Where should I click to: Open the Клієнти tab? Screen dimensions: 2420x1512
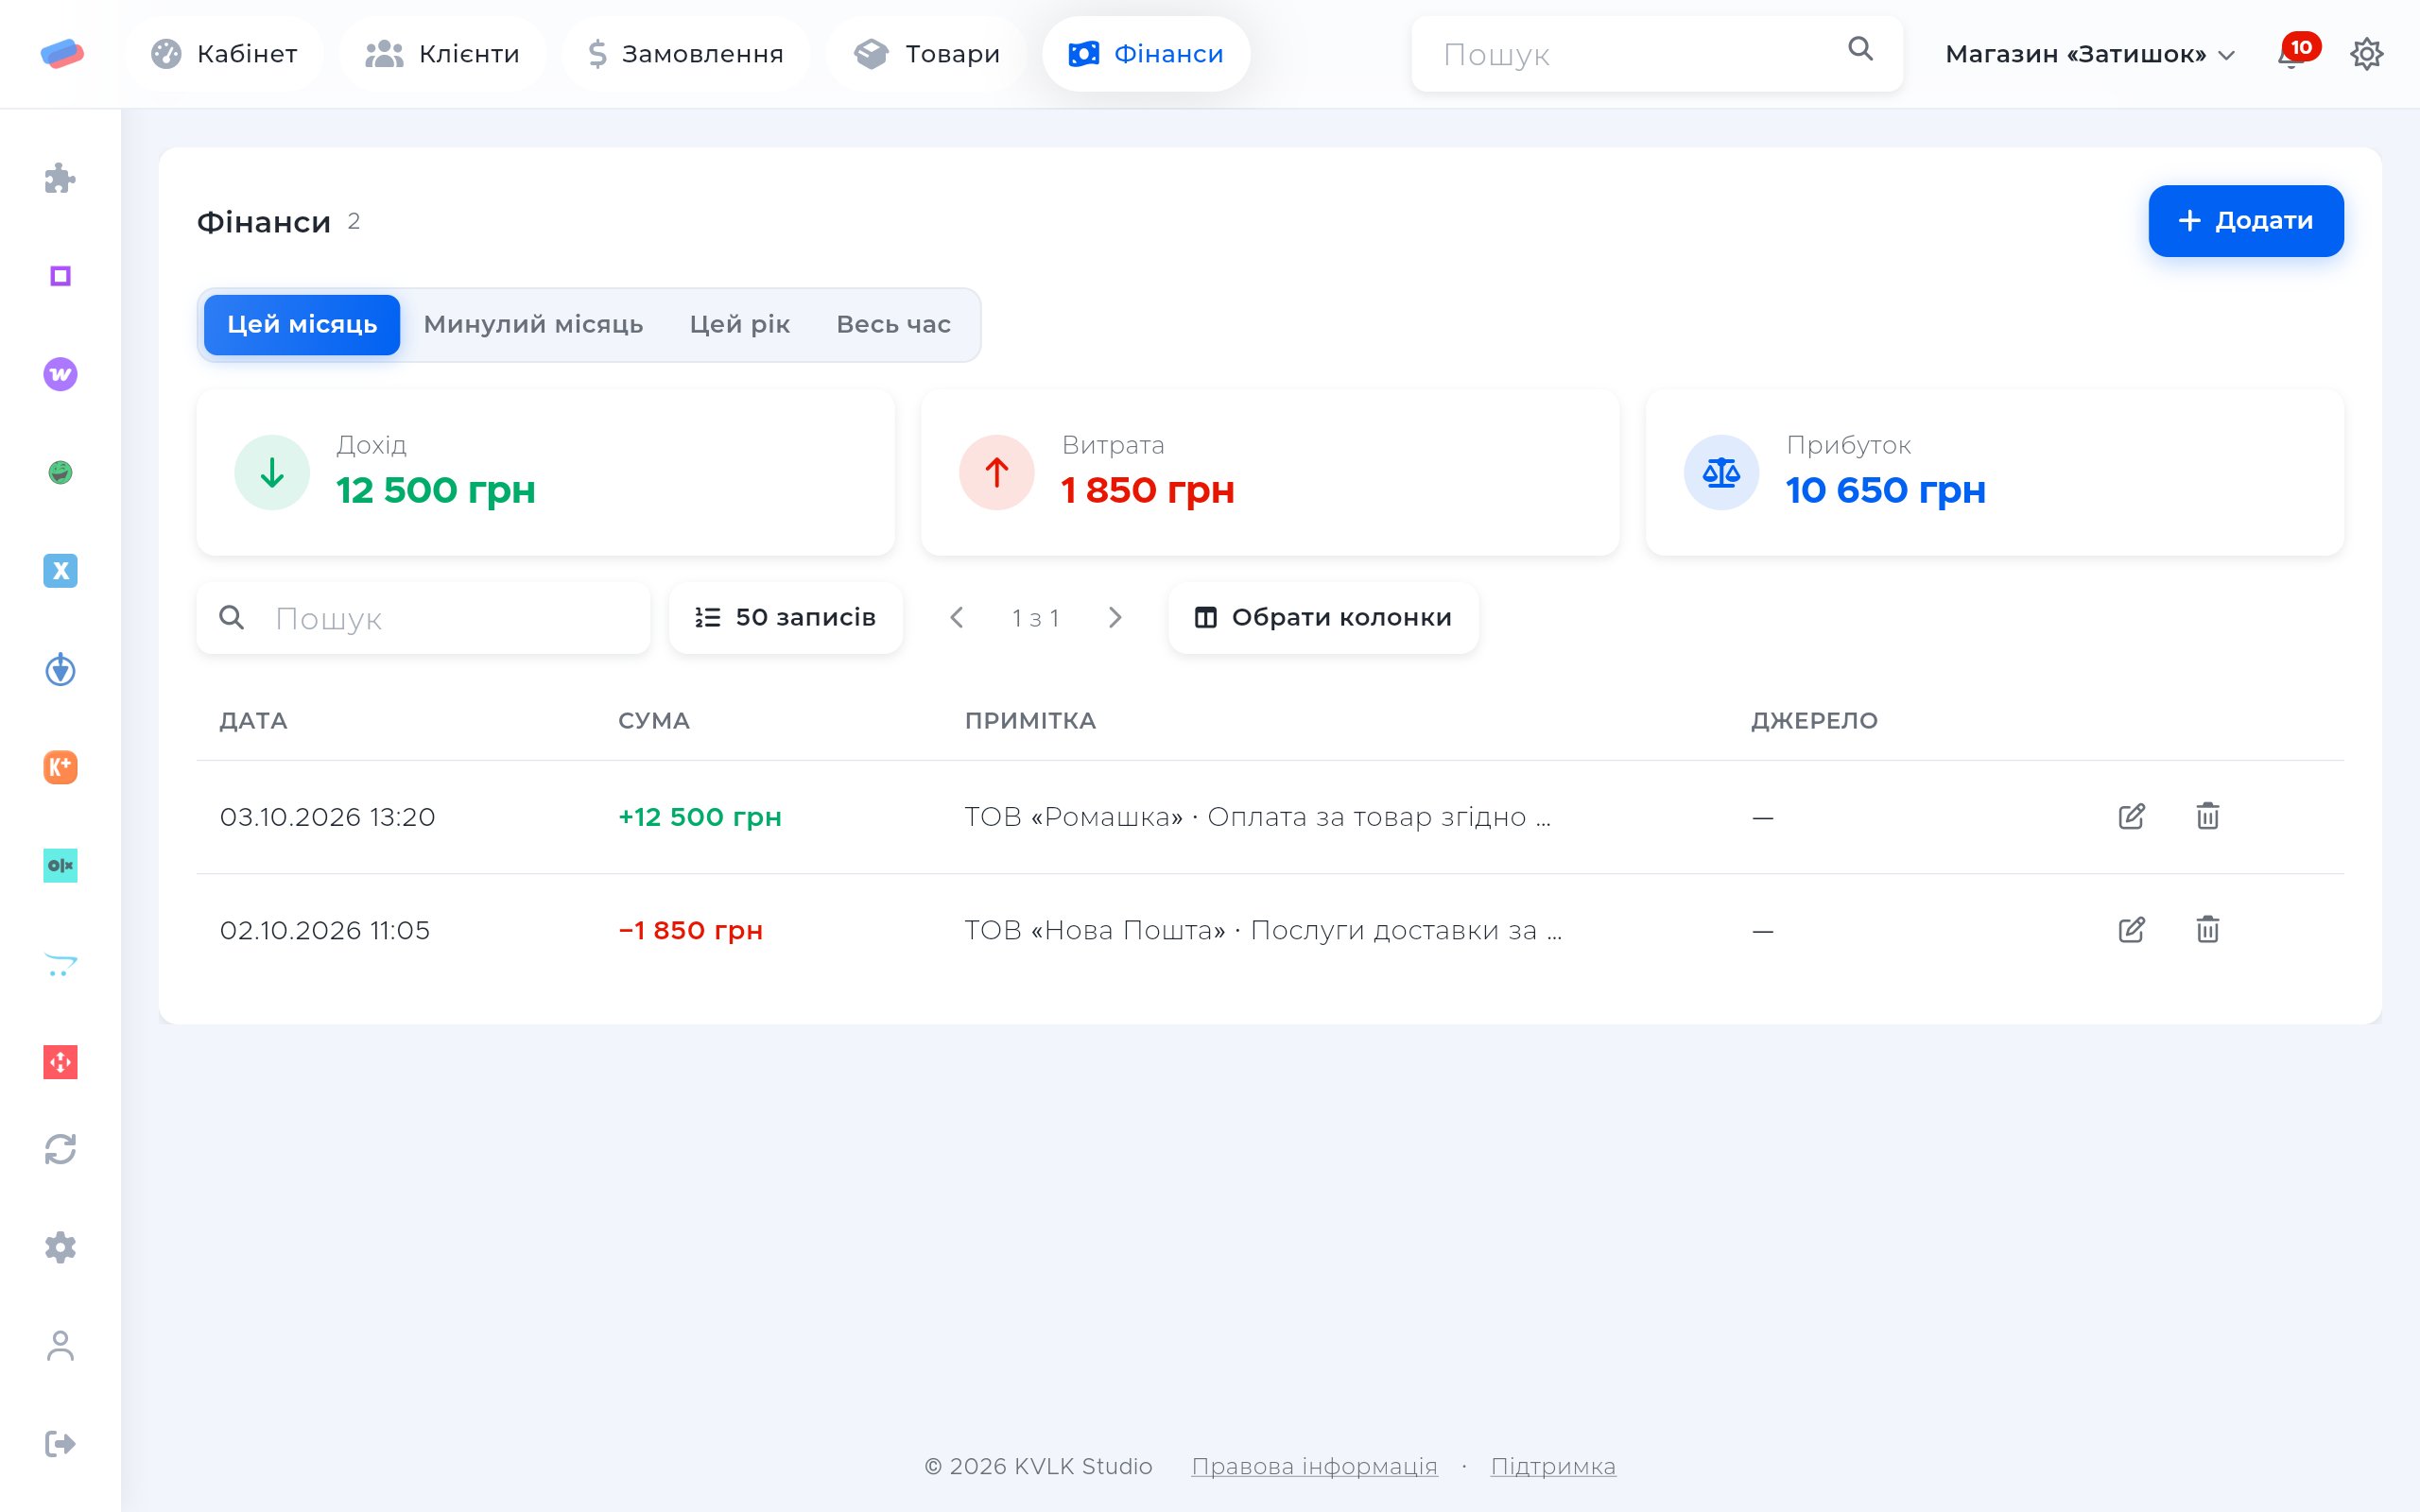pyautogui.click(x=443, y=54)
